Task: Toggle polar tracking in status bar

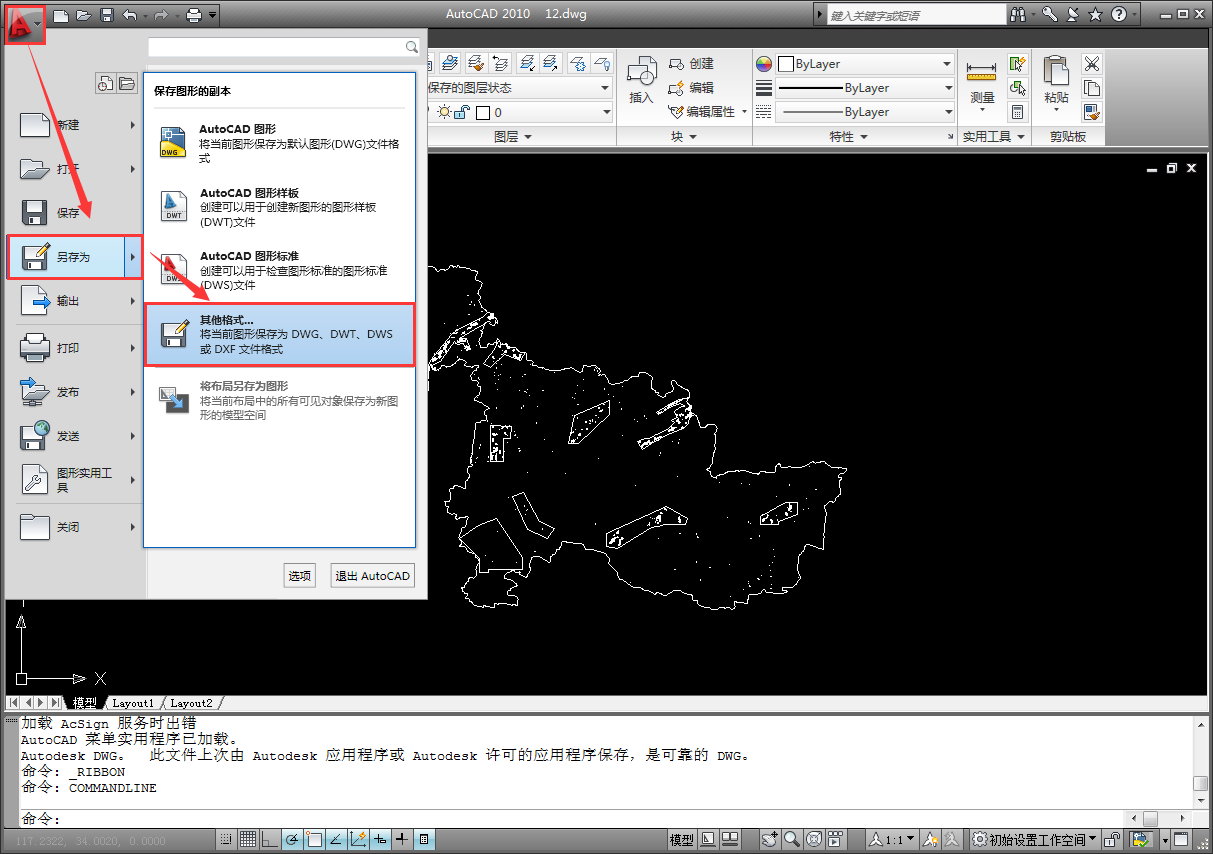Action: [x=292, y=839]
